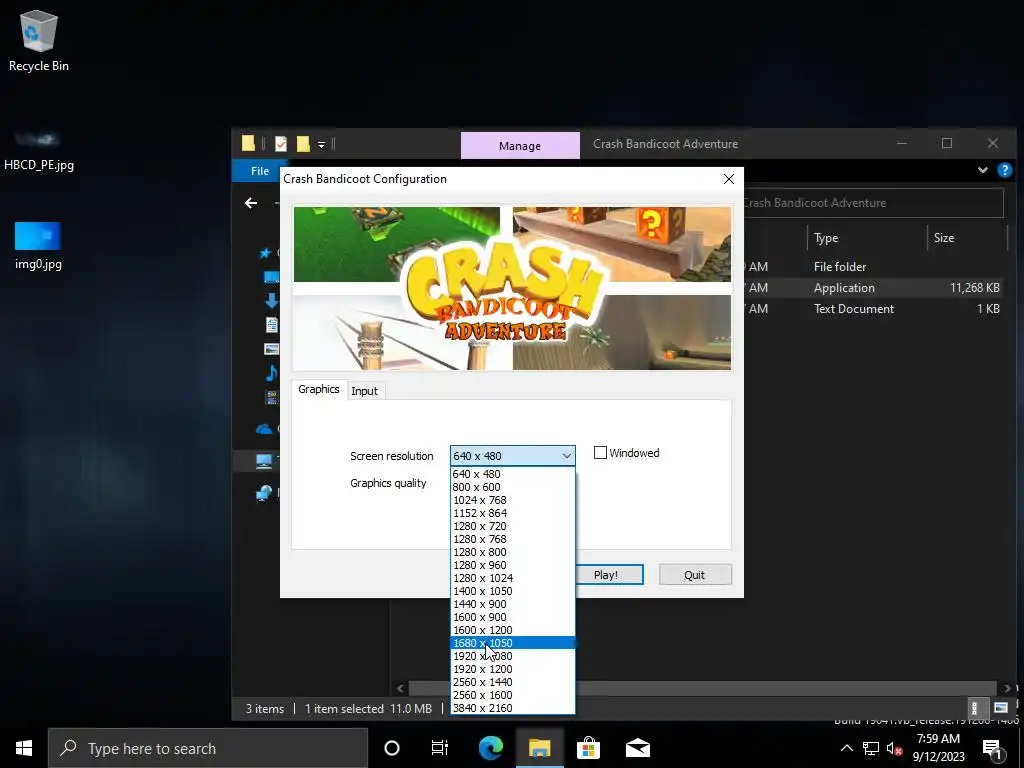Click the Explorer back arrow
Viewport: 1024px width, 768px height.
pos(251,203)
